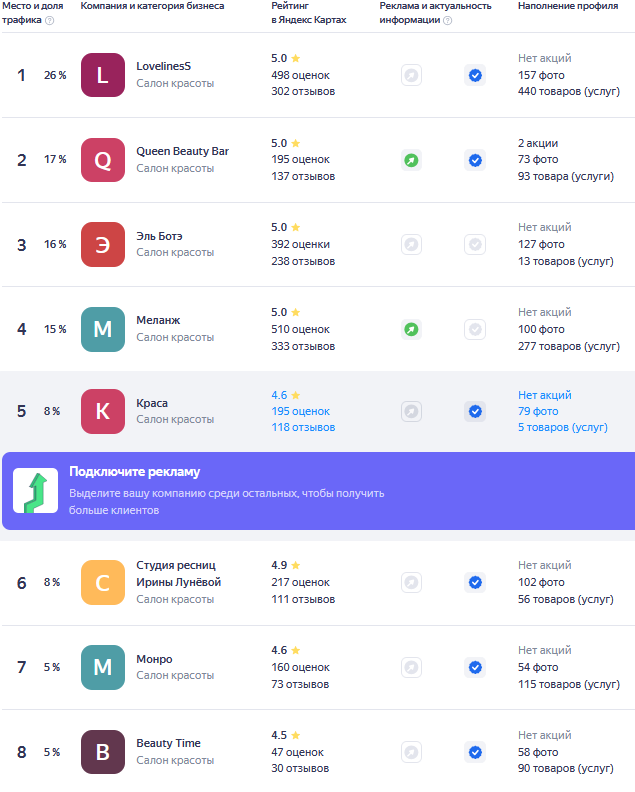Click the green arrow icon in ad banner

[35, 490]
